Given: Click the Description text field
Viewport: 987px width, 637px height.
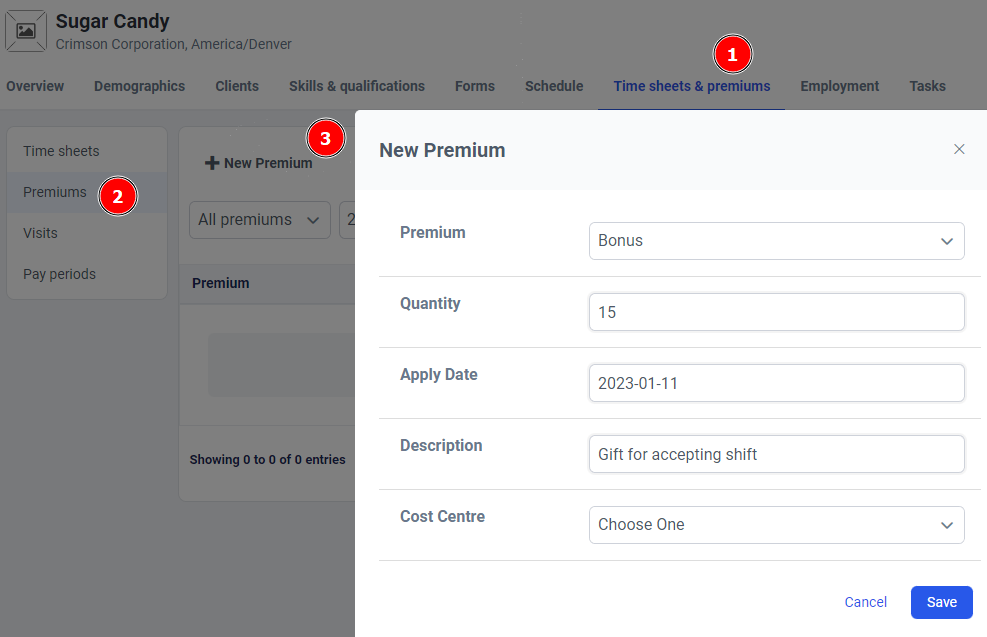Looking at the screenshot, I should click(776, 454).
